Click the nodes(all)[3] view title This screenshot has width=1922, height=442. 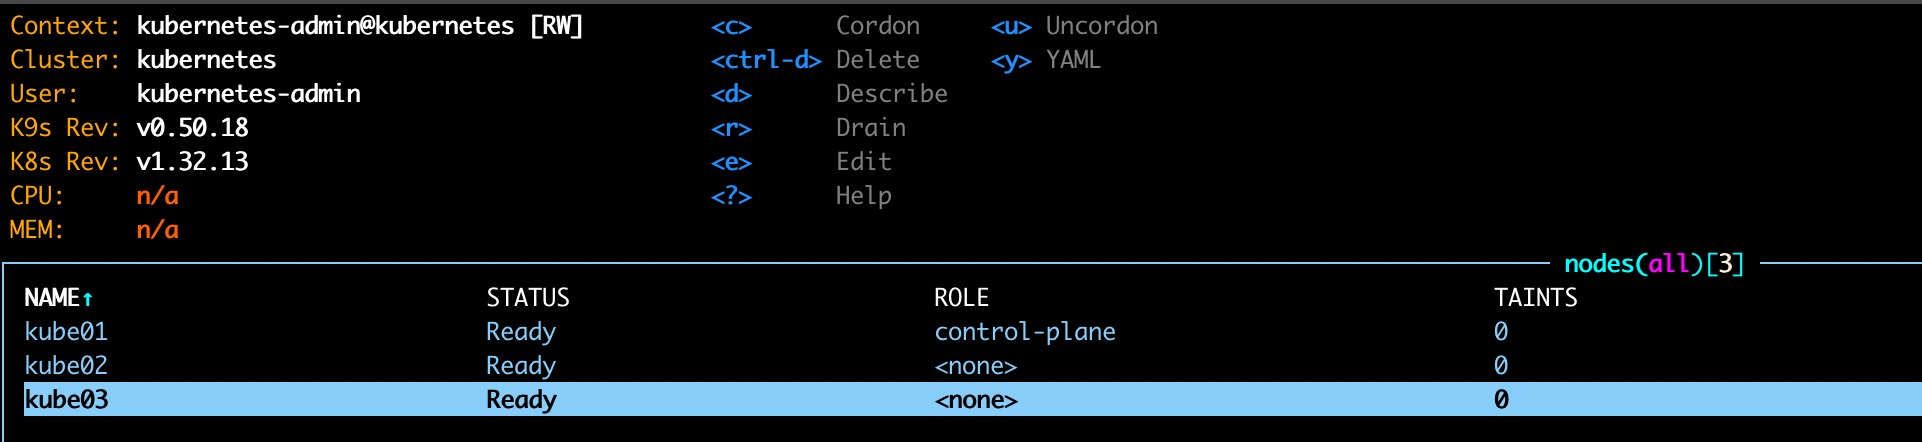click(1653, 264)
